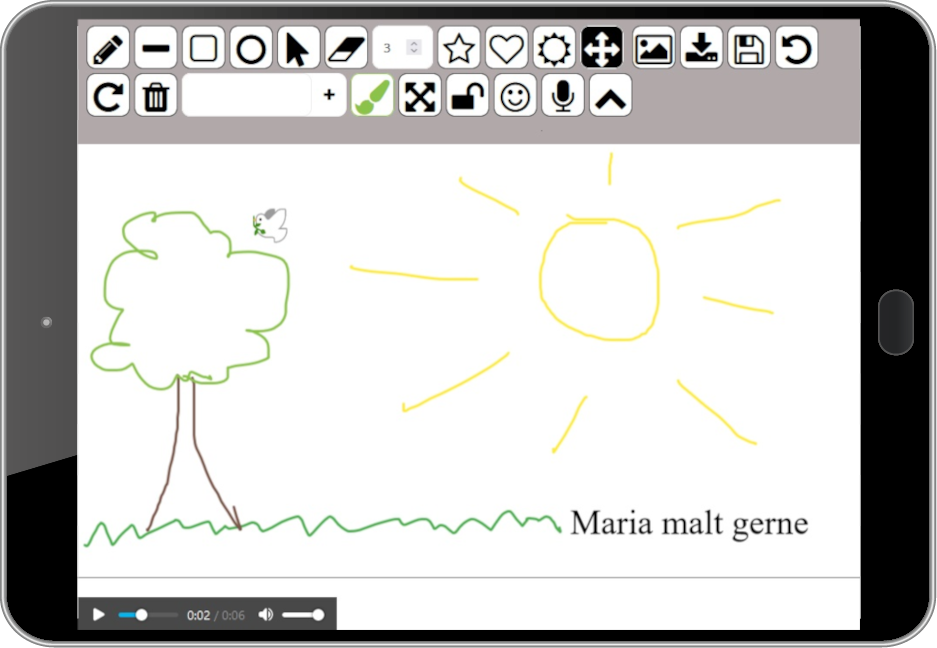Play the audio recording

coord(99,615)
